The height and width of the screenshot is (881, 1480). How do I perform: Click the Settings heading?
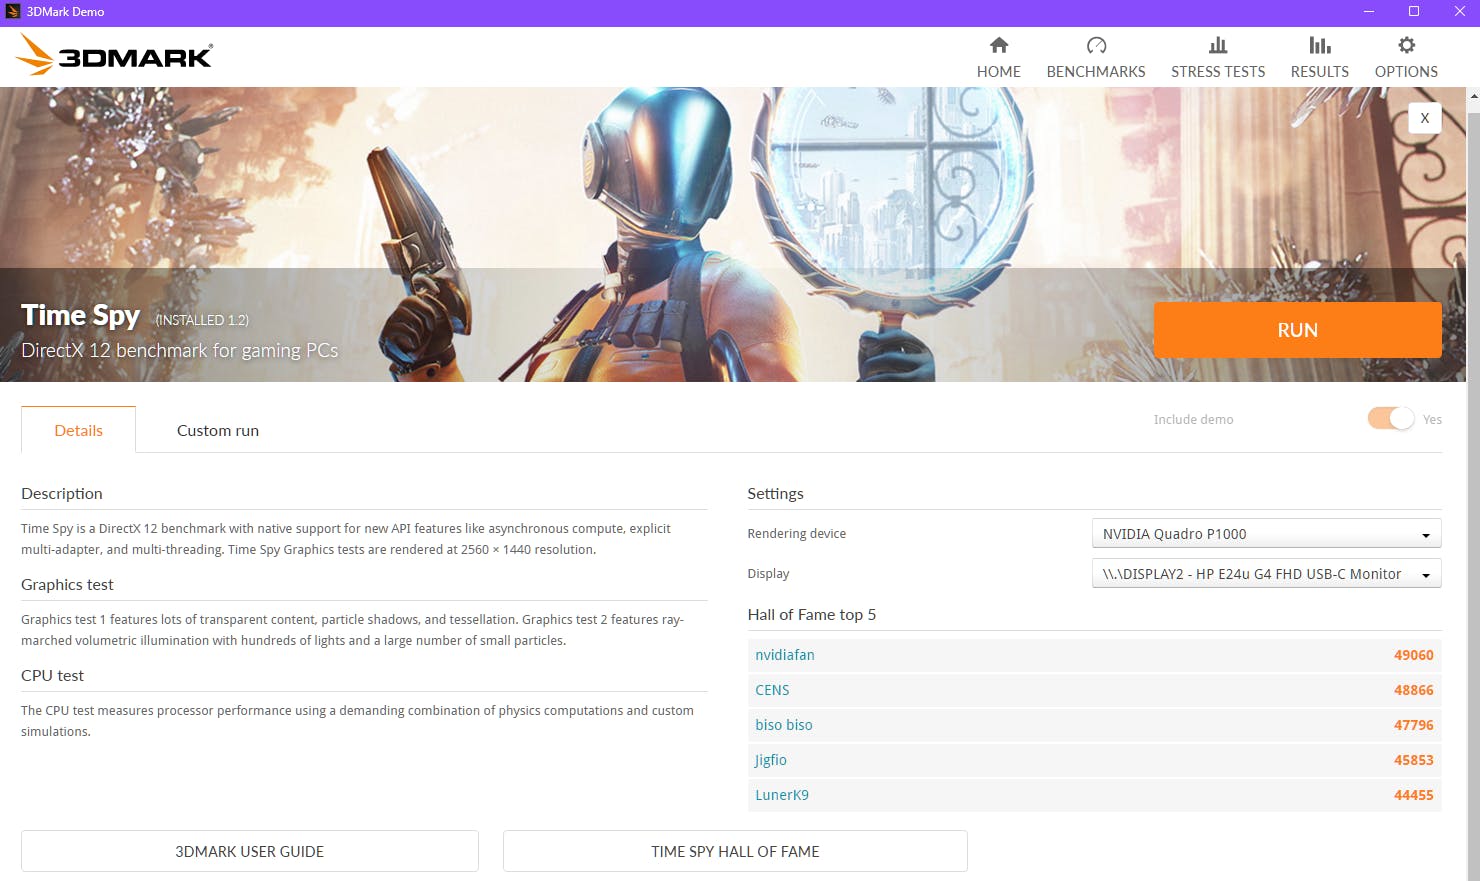(x=775, y=494)
